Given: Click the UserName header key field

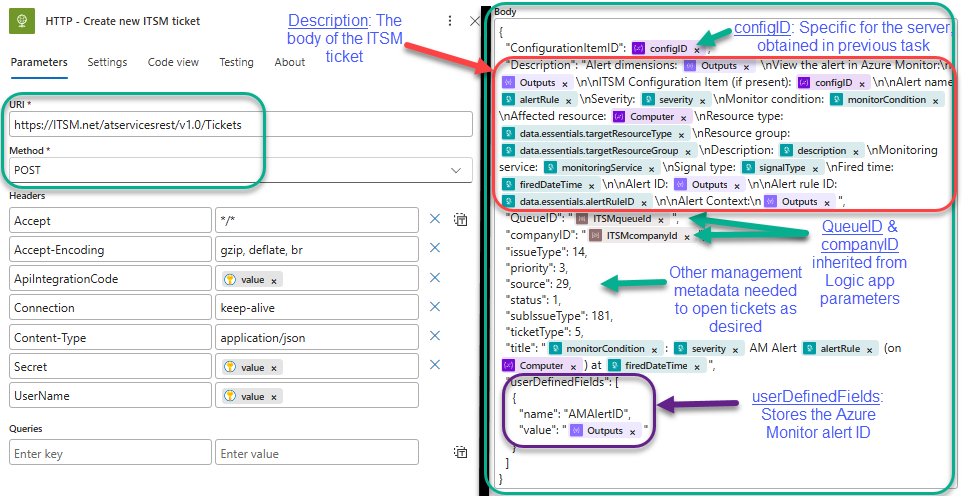Looking at the screenshot, I should [x=110, y=395].
